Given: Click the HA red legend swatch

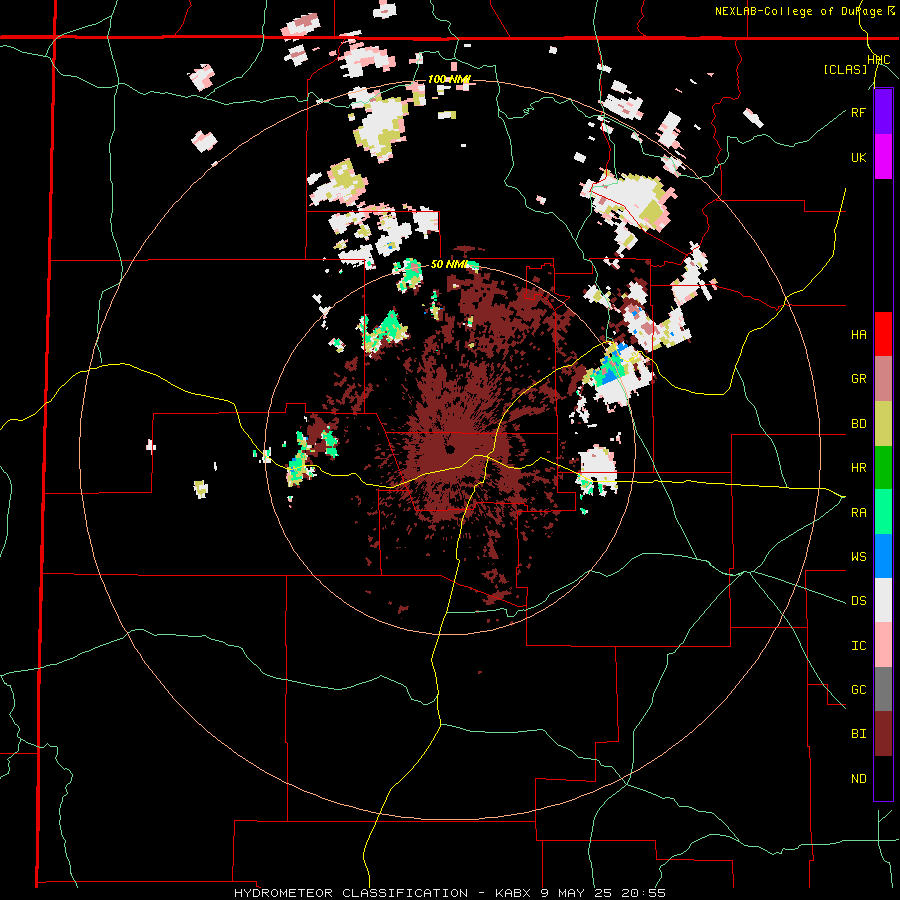Looking at the screenshot, I should 883,334.
